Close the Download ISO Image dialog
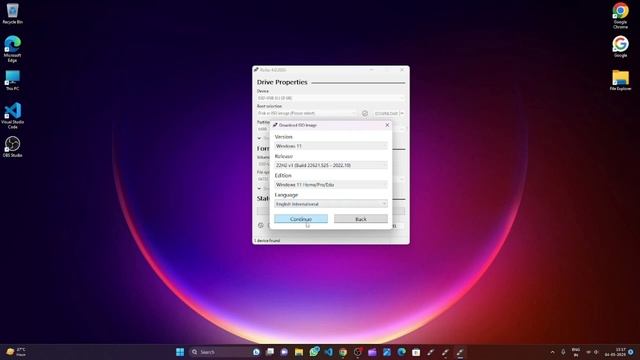The height and width of the screenshot is (360, 640). tap(387, 125)
